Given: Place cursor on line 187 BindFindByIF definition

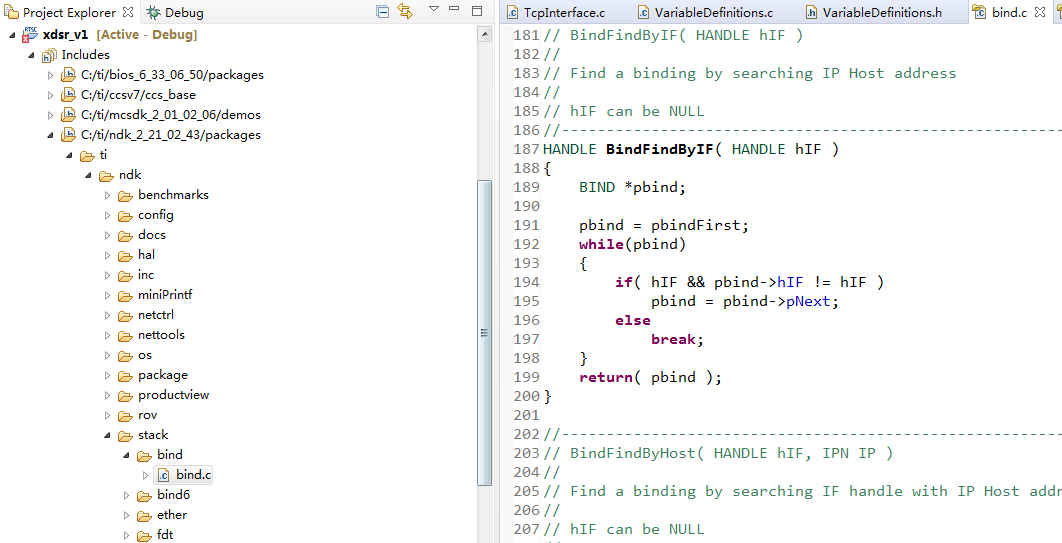Looking at the screenshot, I should click(x=659, y=149).
